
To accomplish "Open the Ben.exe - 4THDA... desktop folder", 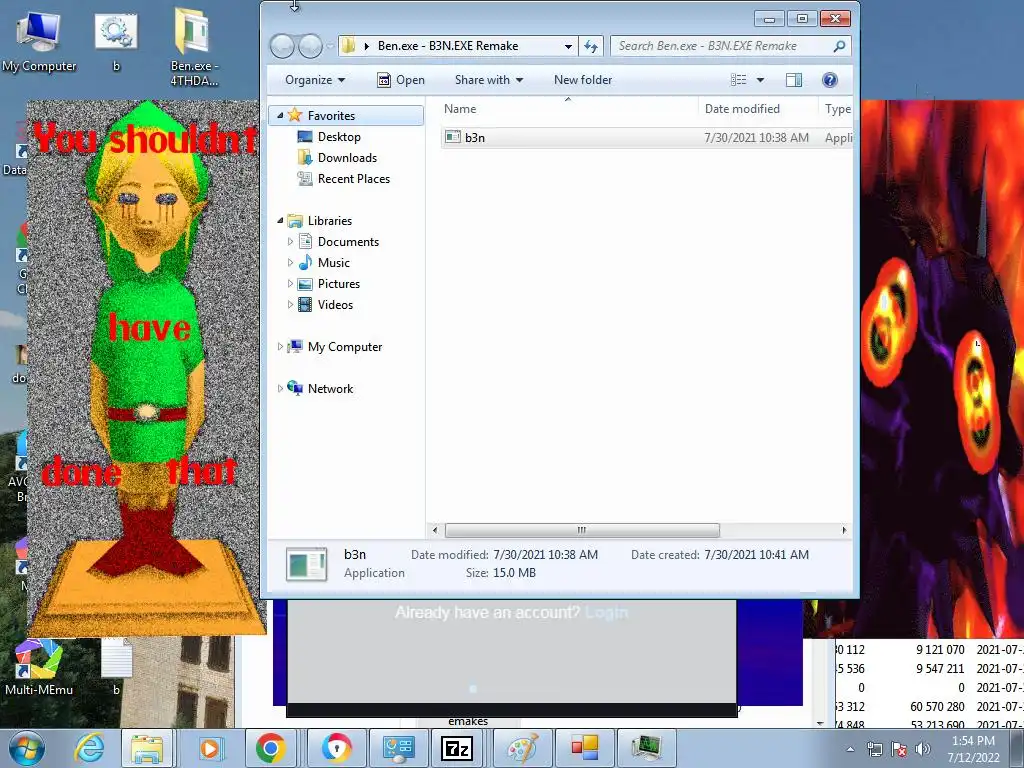I will click(x=193, y=47).
